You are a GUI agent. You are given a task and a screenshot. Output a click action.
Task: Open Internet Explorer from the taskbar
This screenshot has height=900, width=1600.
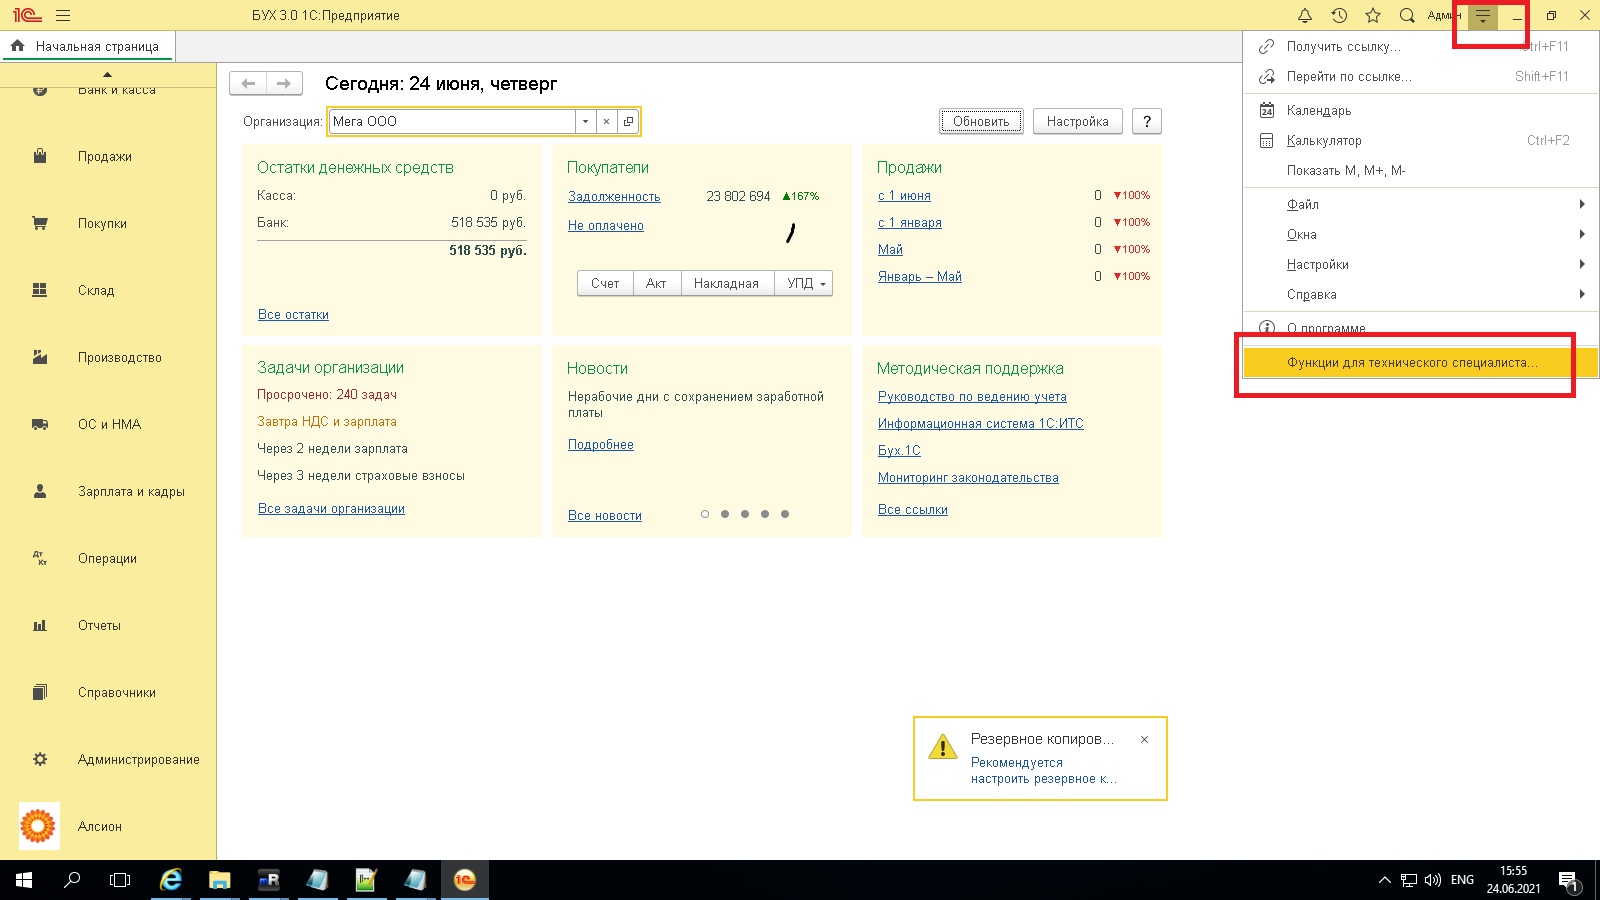(171, 880)
